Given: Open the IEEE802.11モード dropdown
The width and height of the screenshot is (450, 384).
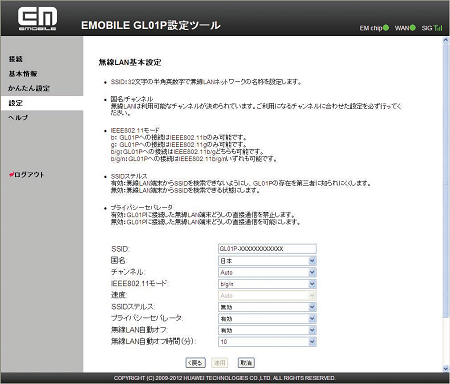Looking at the screenshot, I should click(267, 284).
